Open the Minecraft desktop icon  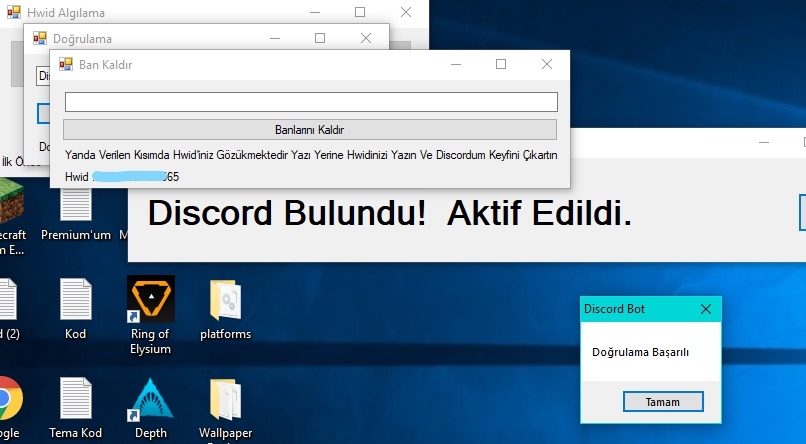(11, 216)
